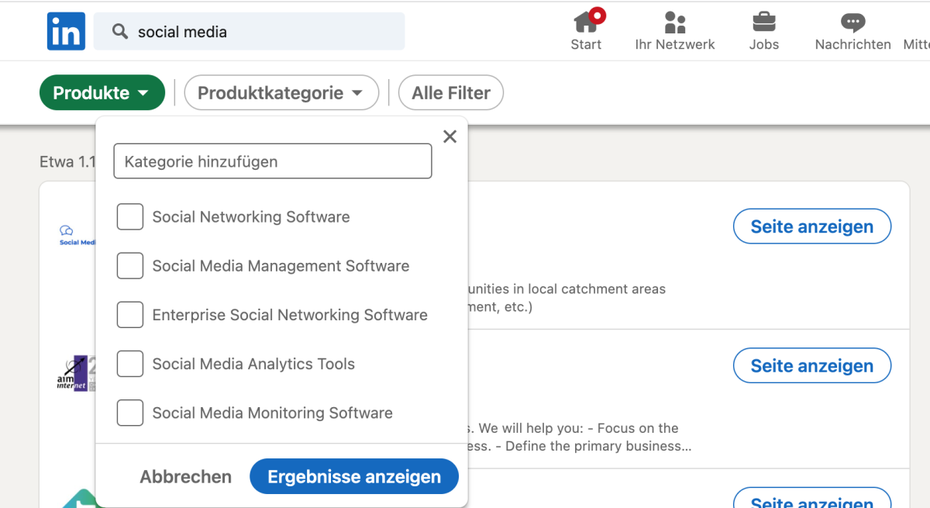Click Seite anzeigen for aim internet result
This screenshot has height=508, width=930.
click(x=812, y=366)
